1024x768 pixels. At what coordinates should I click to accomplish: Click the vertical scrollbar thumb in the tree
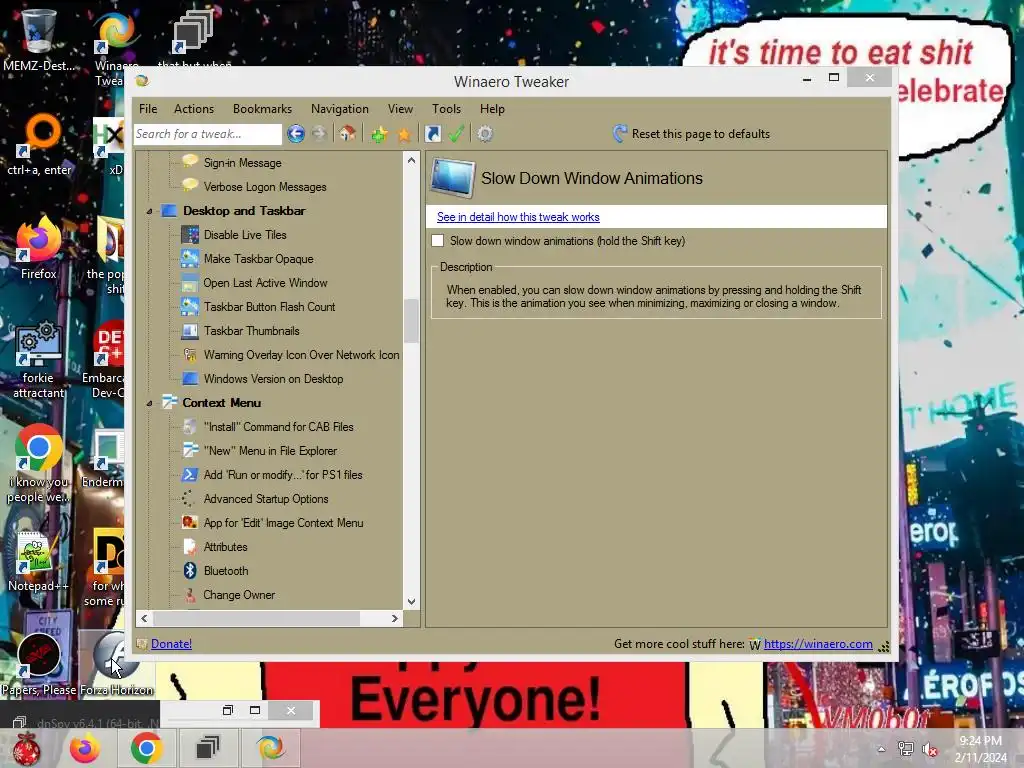coord(411,321)
